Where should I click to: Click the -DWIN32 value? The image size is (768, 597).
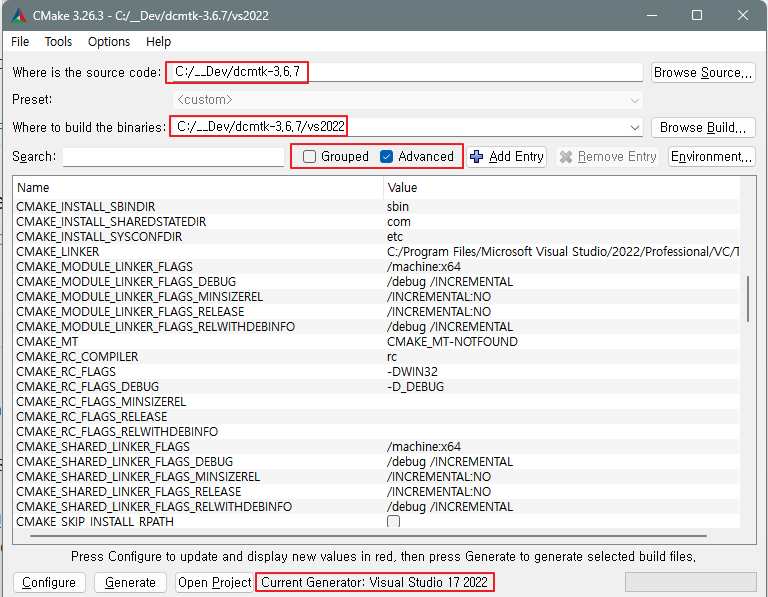[412, 372]
